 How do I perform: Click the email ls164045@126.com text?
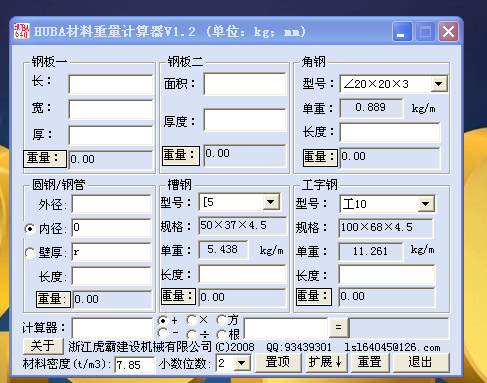392,347
